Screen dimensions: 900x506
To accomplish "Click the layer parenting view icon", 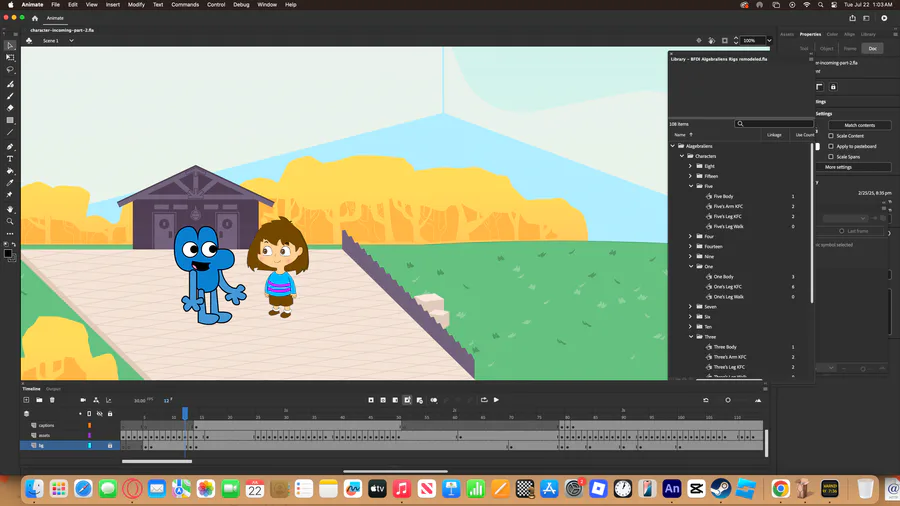I will pos(96,400).
